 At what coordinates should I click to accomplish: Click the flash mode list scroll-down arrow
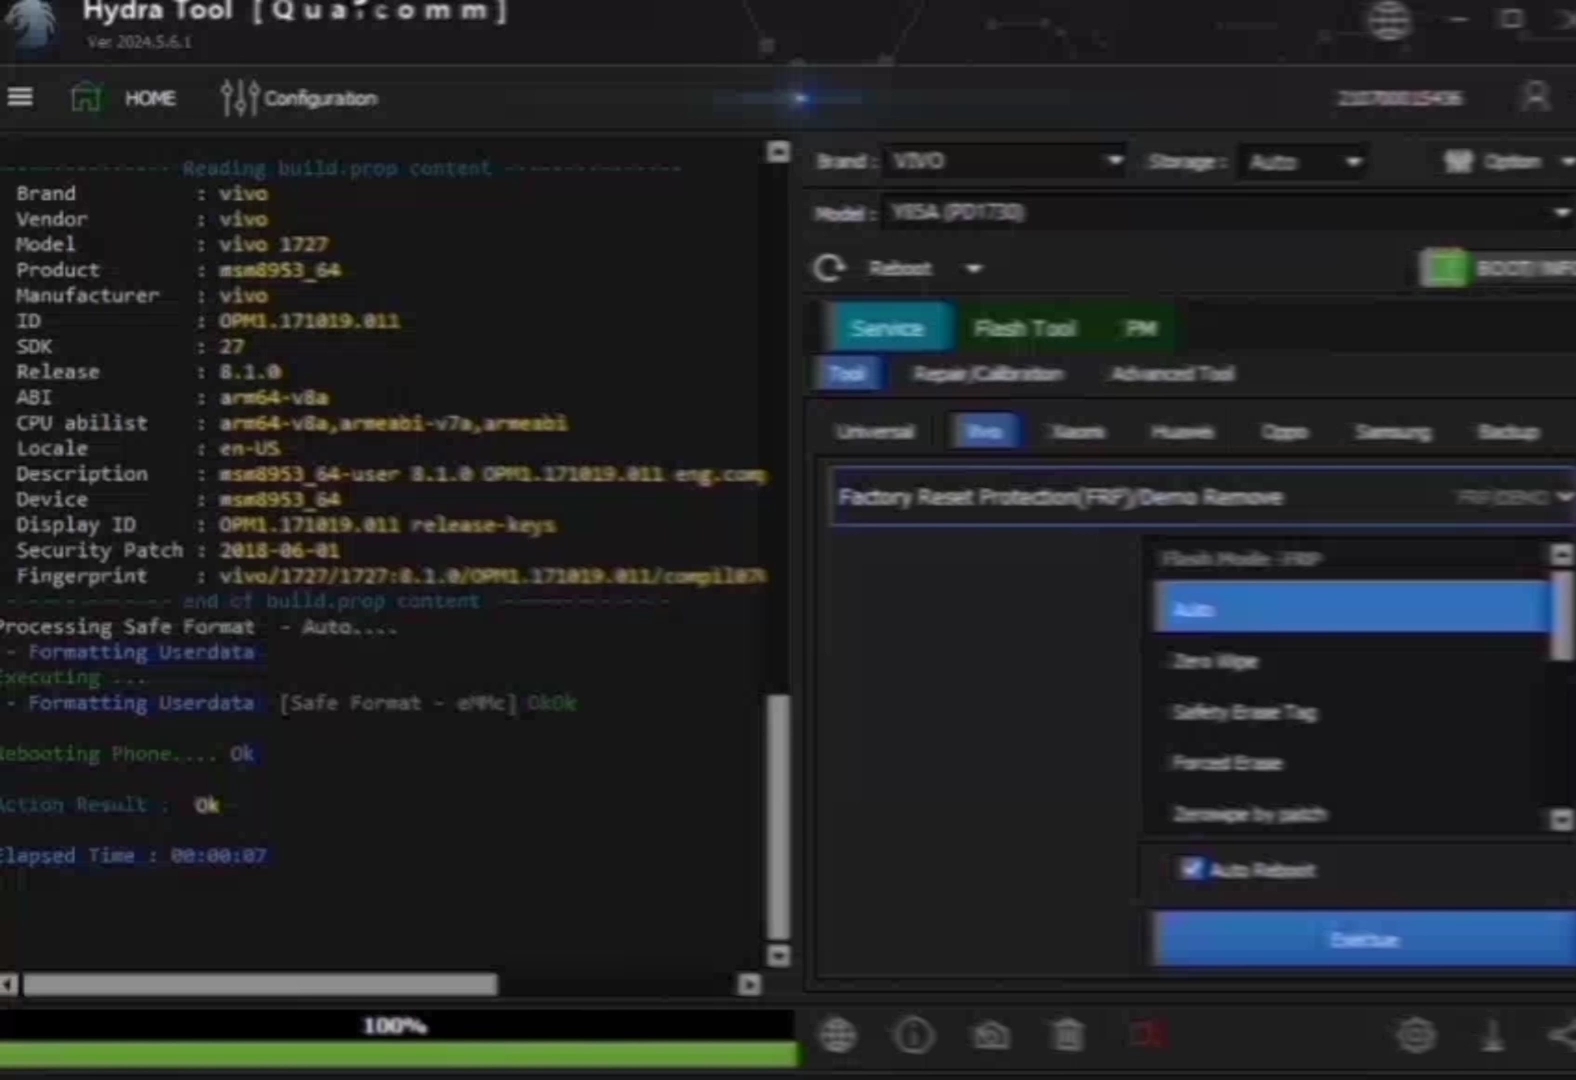[x=1561, y=819]
